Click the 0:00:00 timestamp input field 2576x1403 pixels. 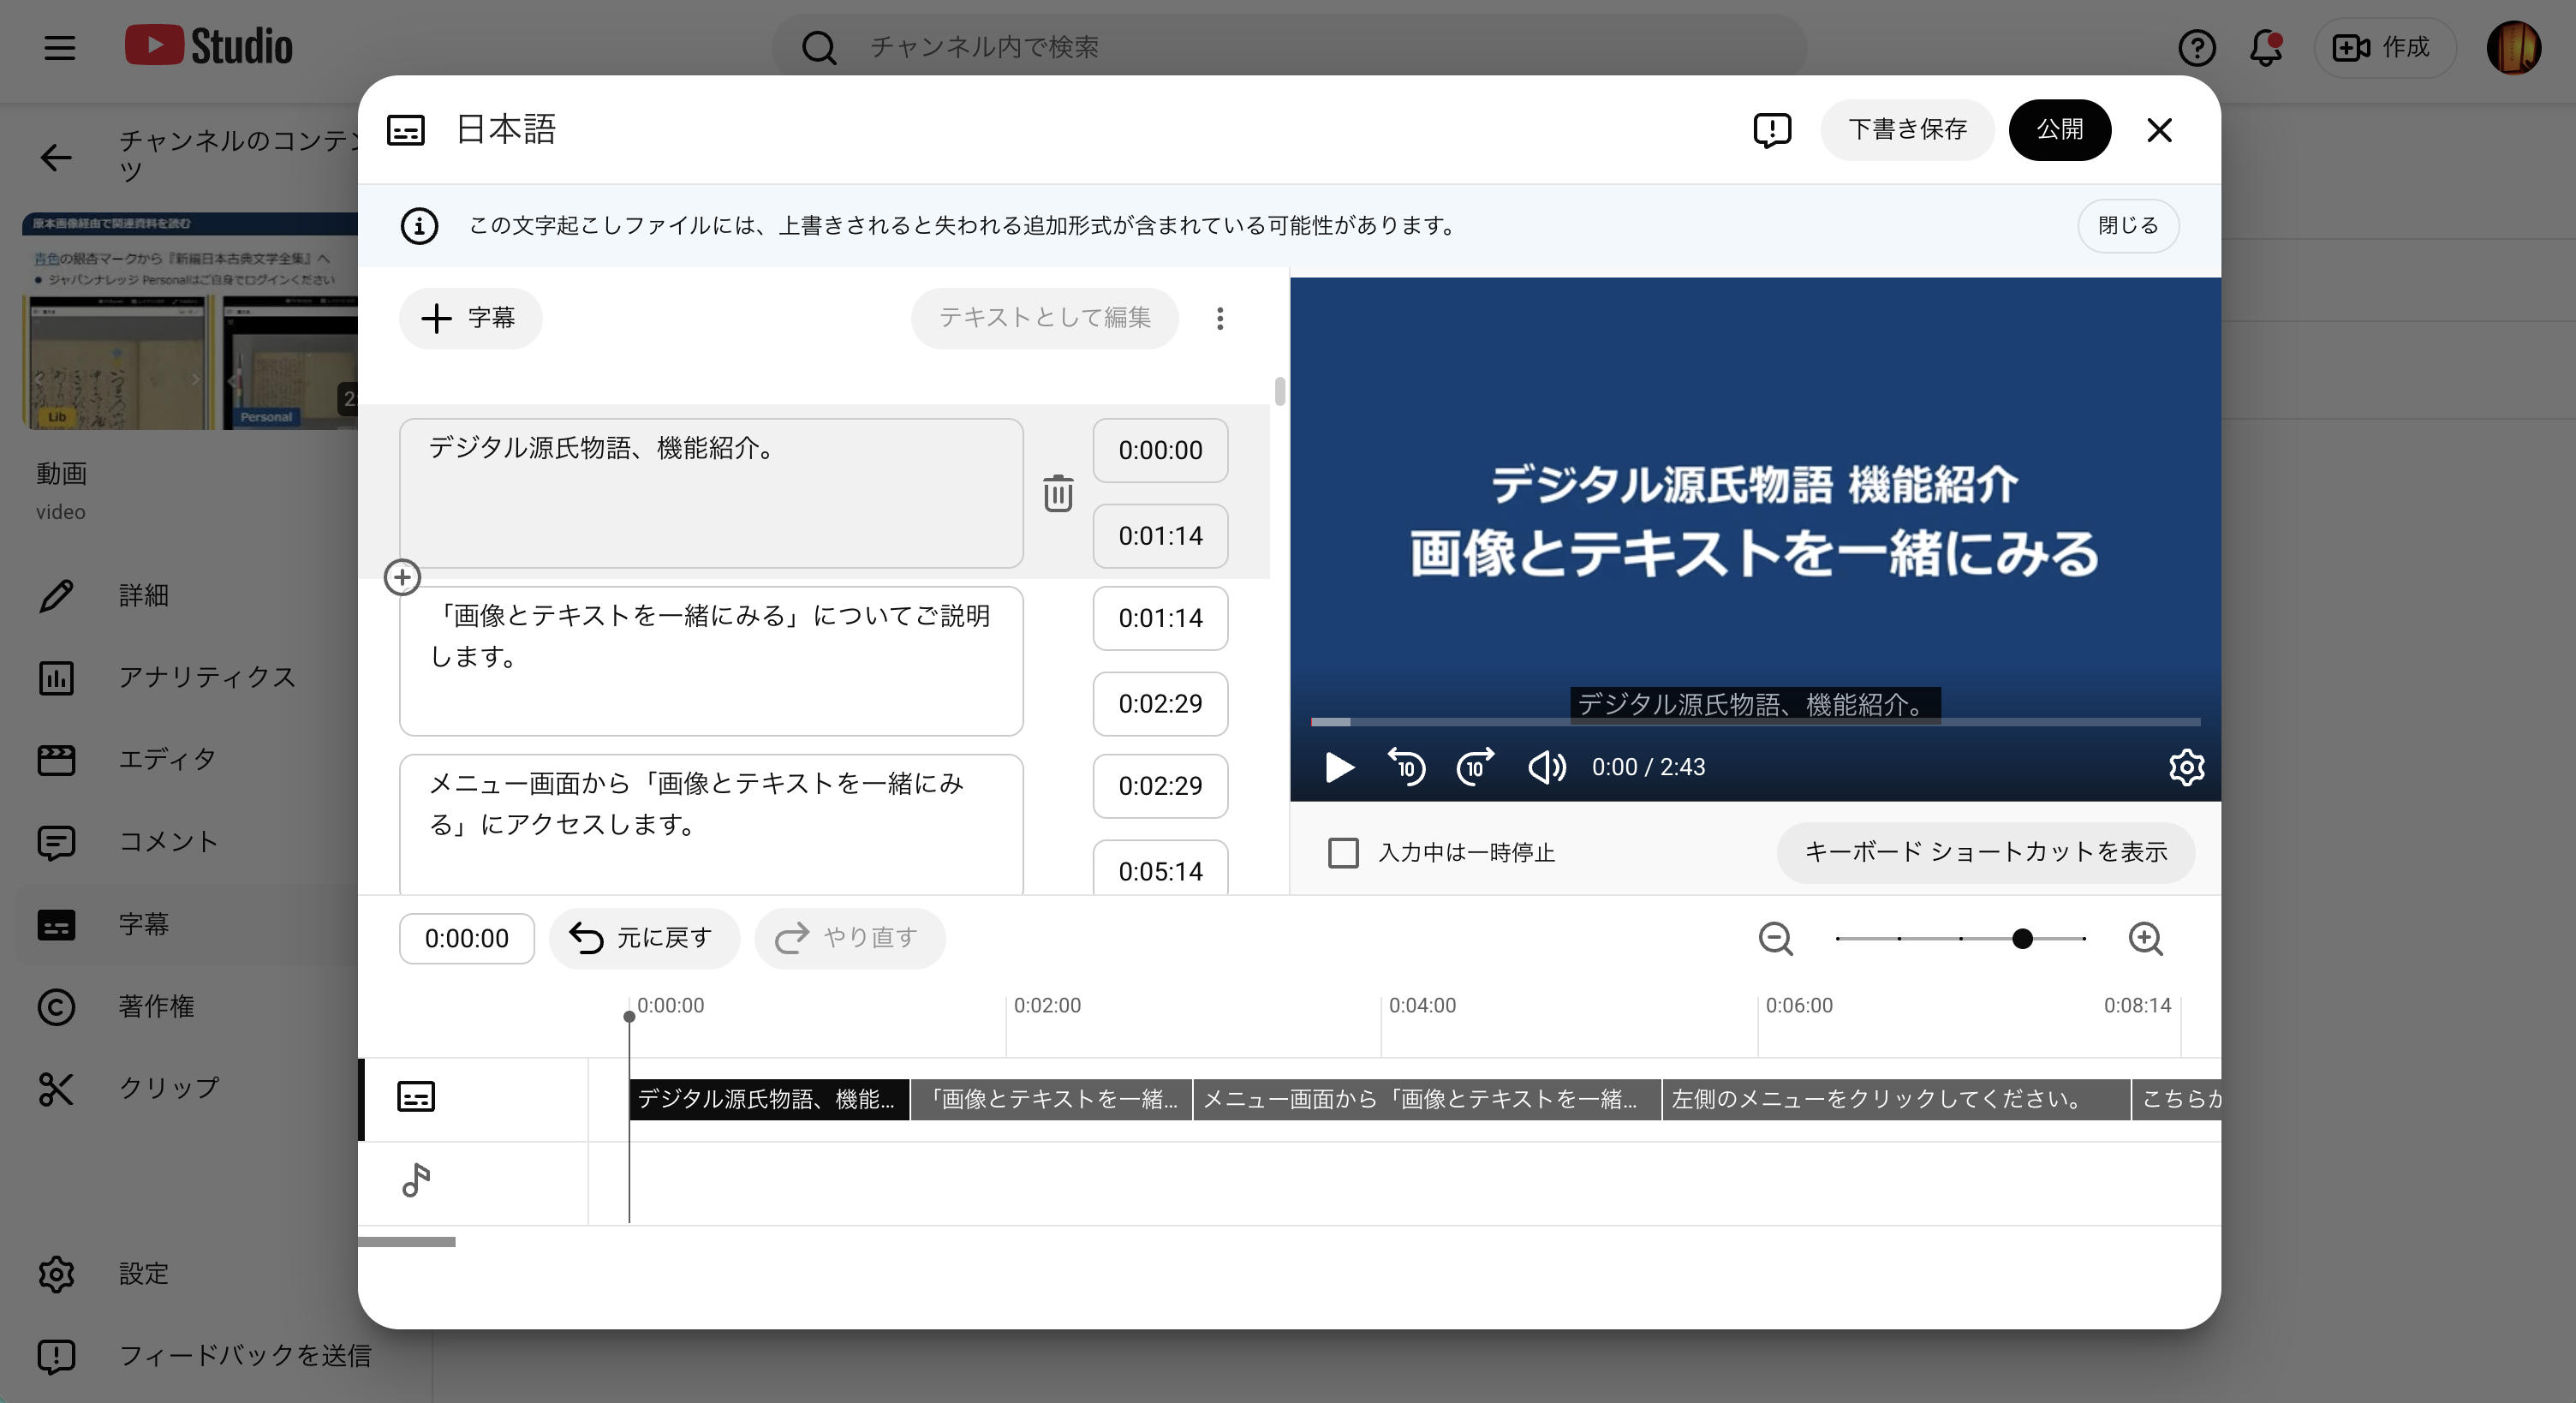466,938
